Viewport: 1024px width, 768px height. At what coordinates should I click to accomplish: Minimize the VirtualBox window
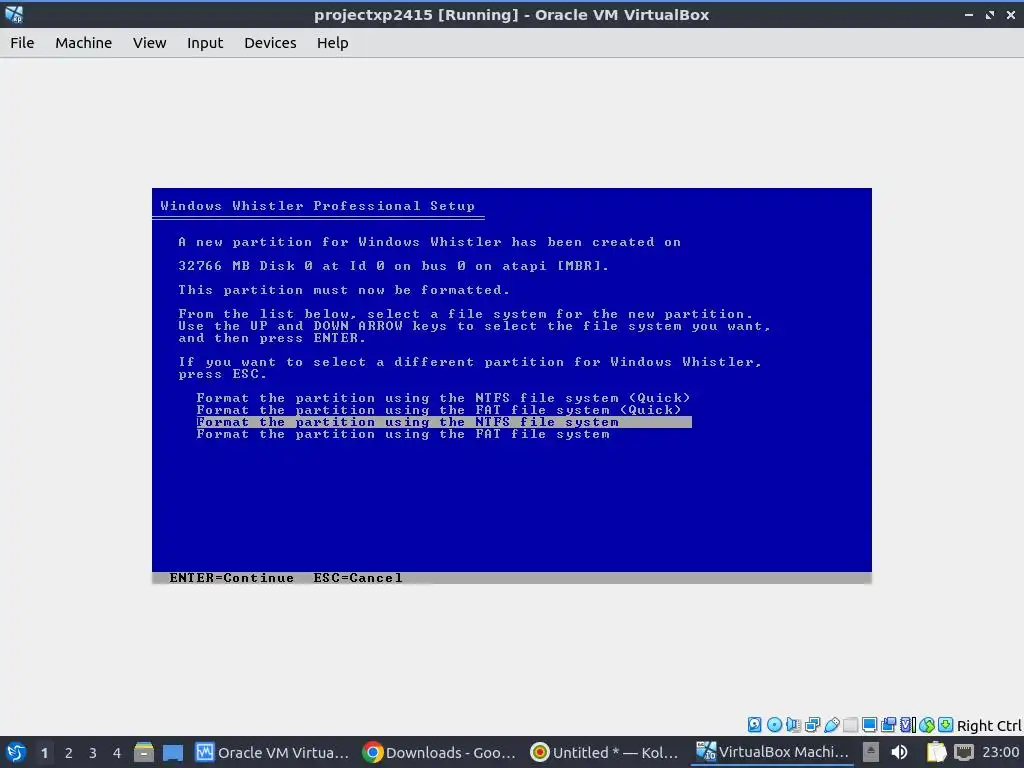click(x=969, y=14)
